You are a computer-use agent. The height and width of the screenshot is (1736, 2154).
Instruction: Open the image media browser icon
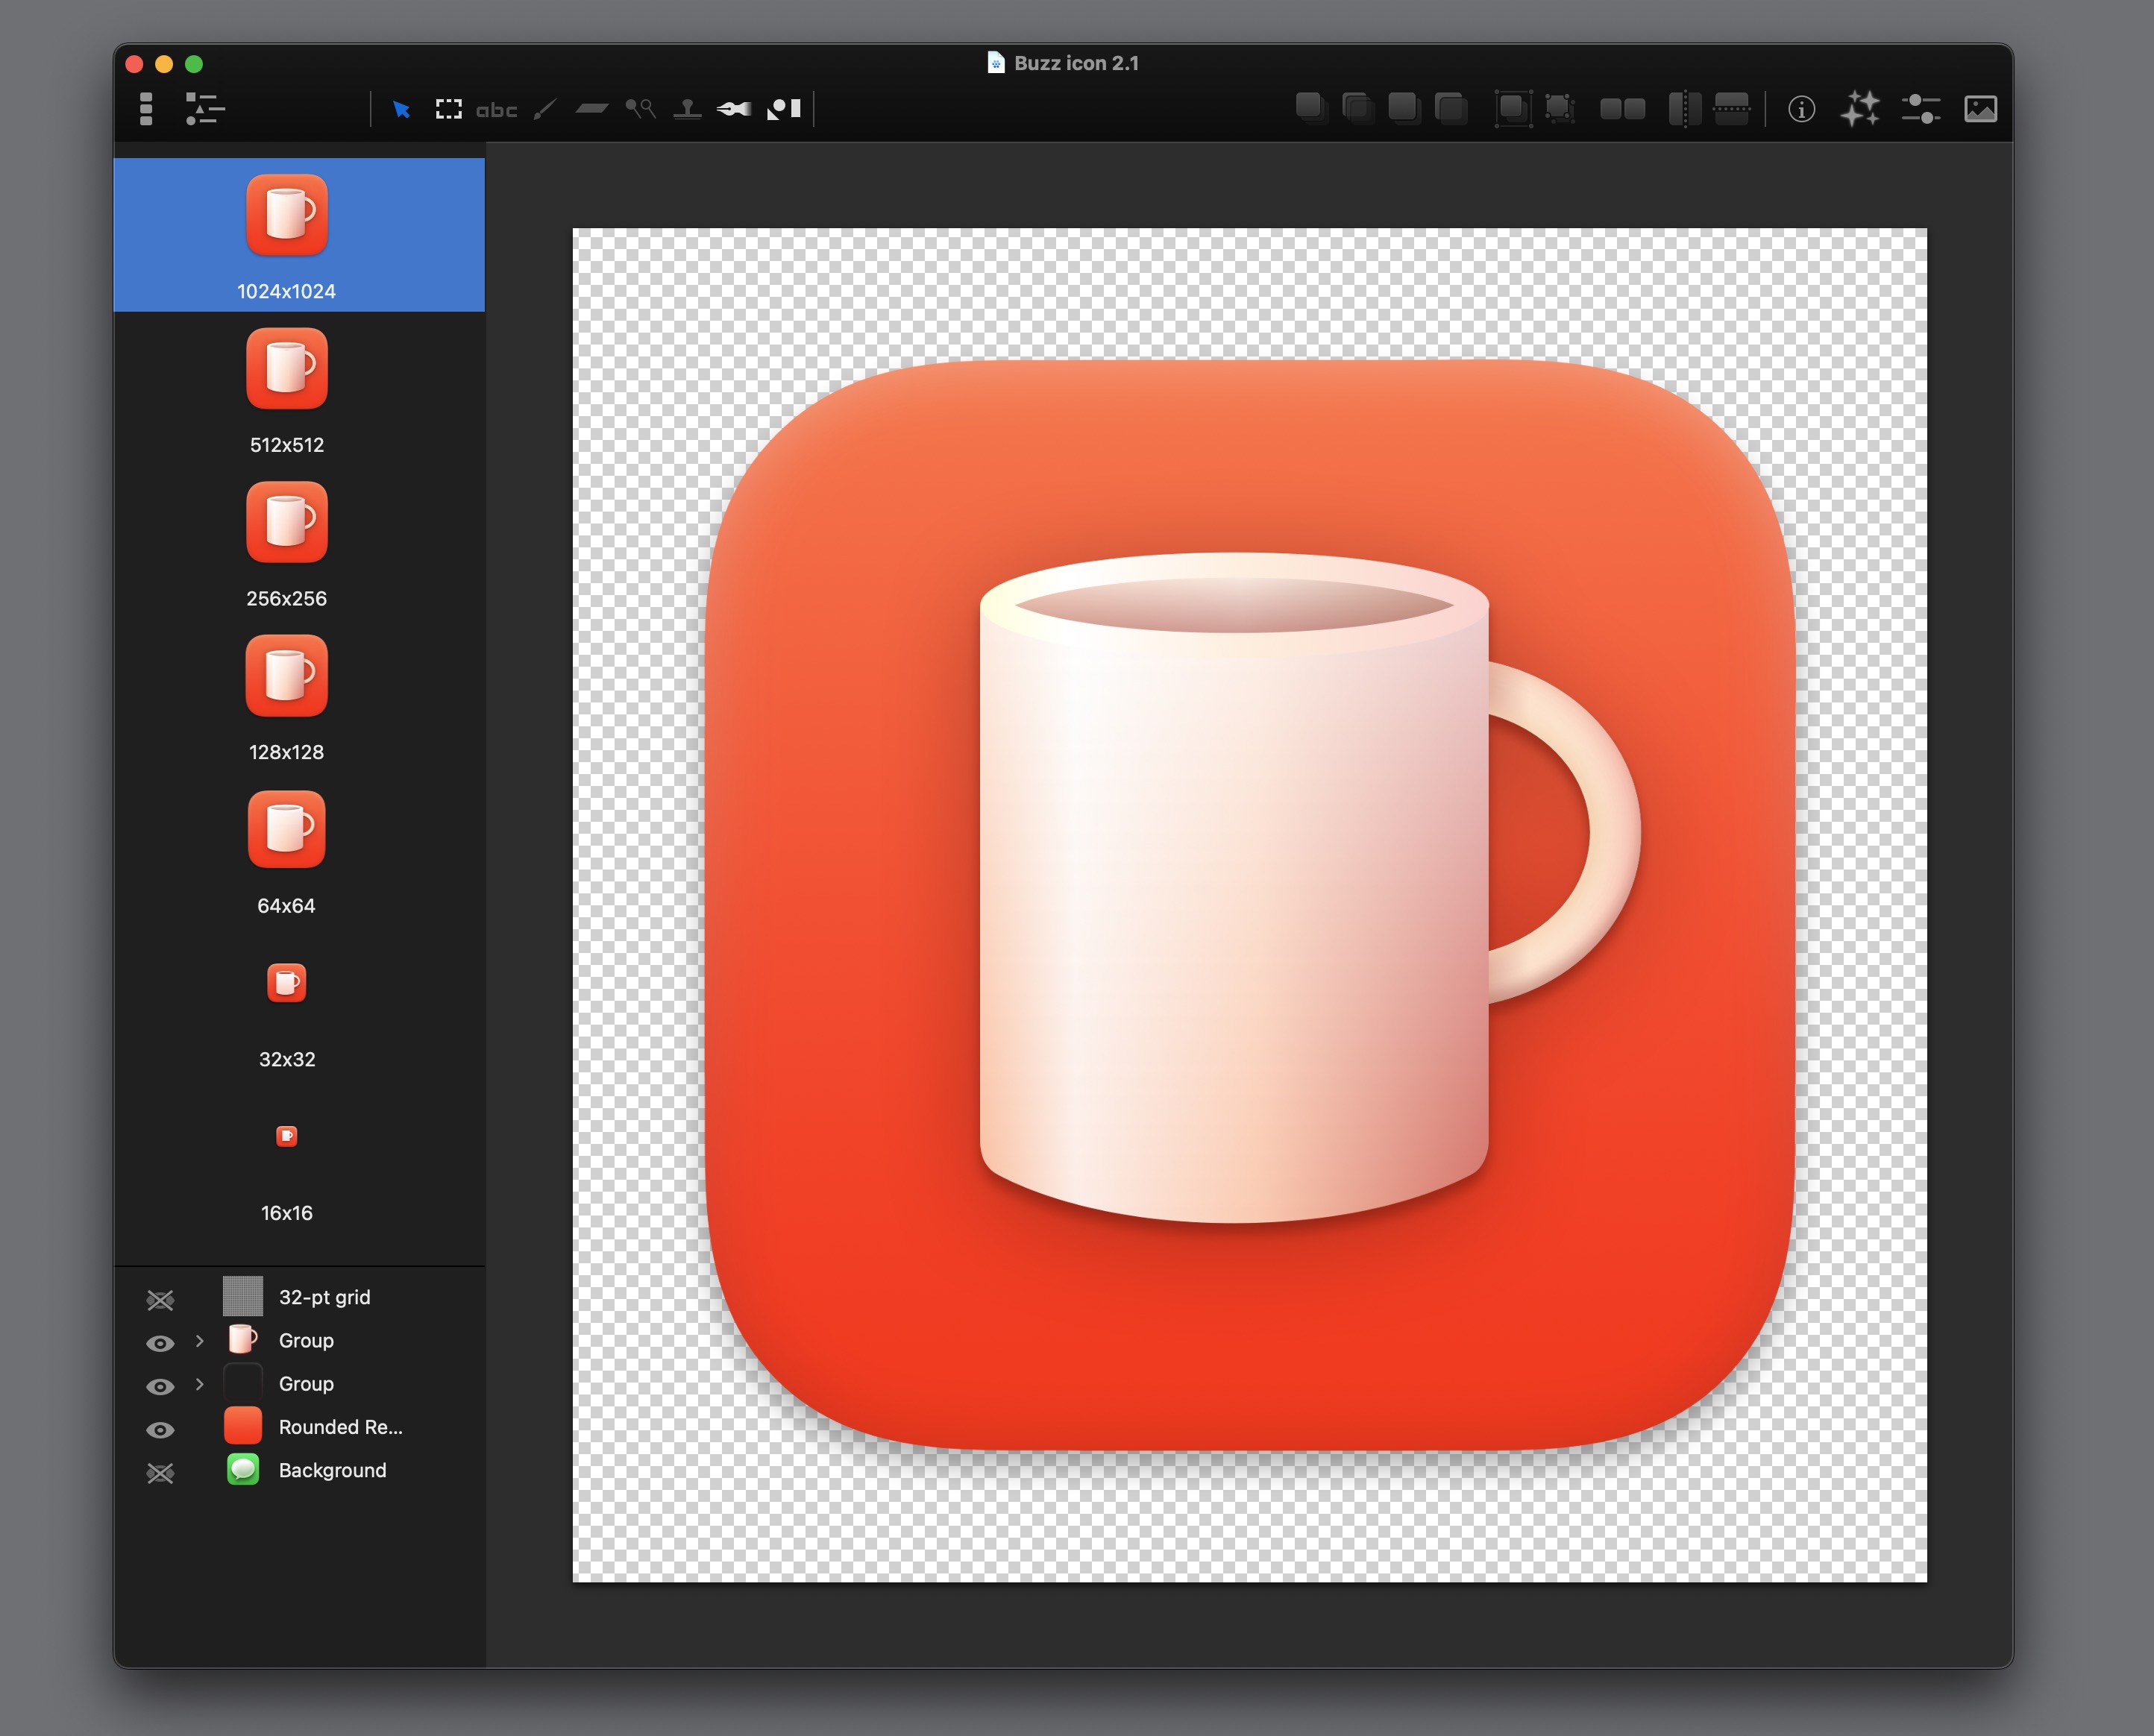point(1980,109)
